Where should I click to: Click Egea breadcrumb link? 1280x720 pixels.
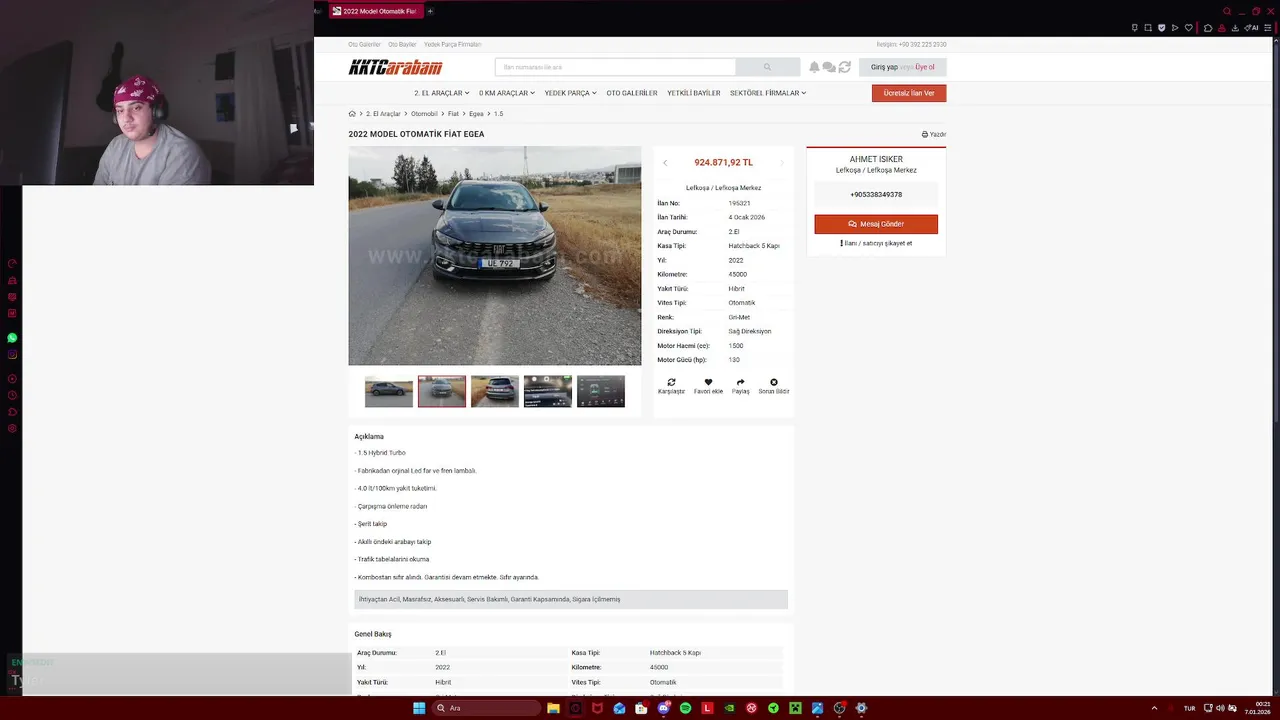(x=476, y=114)
